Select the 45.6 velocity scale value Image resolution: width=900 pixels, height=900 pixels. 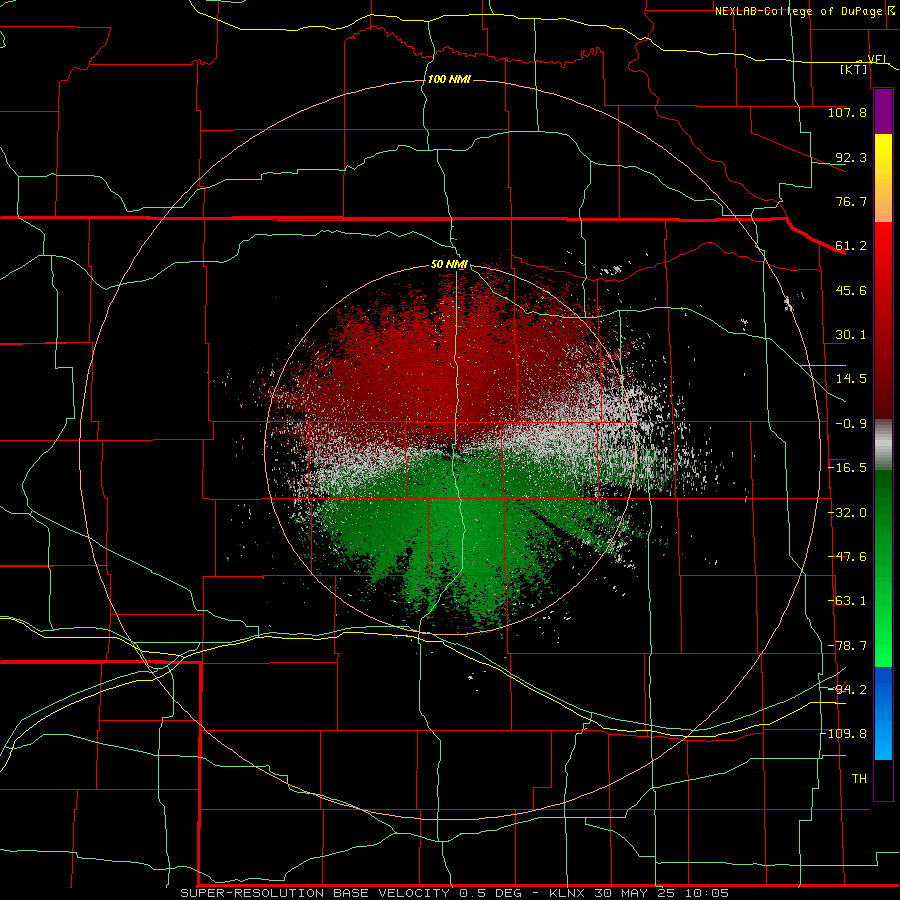[851, 290]
